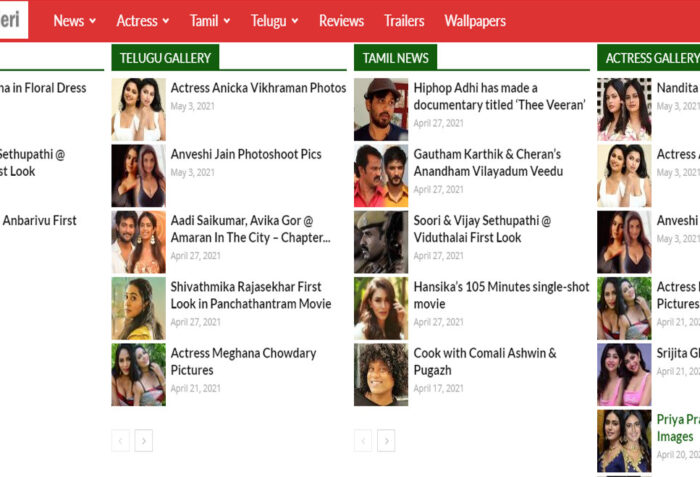This screenshot has width=700, height=477.
Task: Click next page arrow under Telugu Gallery
Action: pos(144,440)
